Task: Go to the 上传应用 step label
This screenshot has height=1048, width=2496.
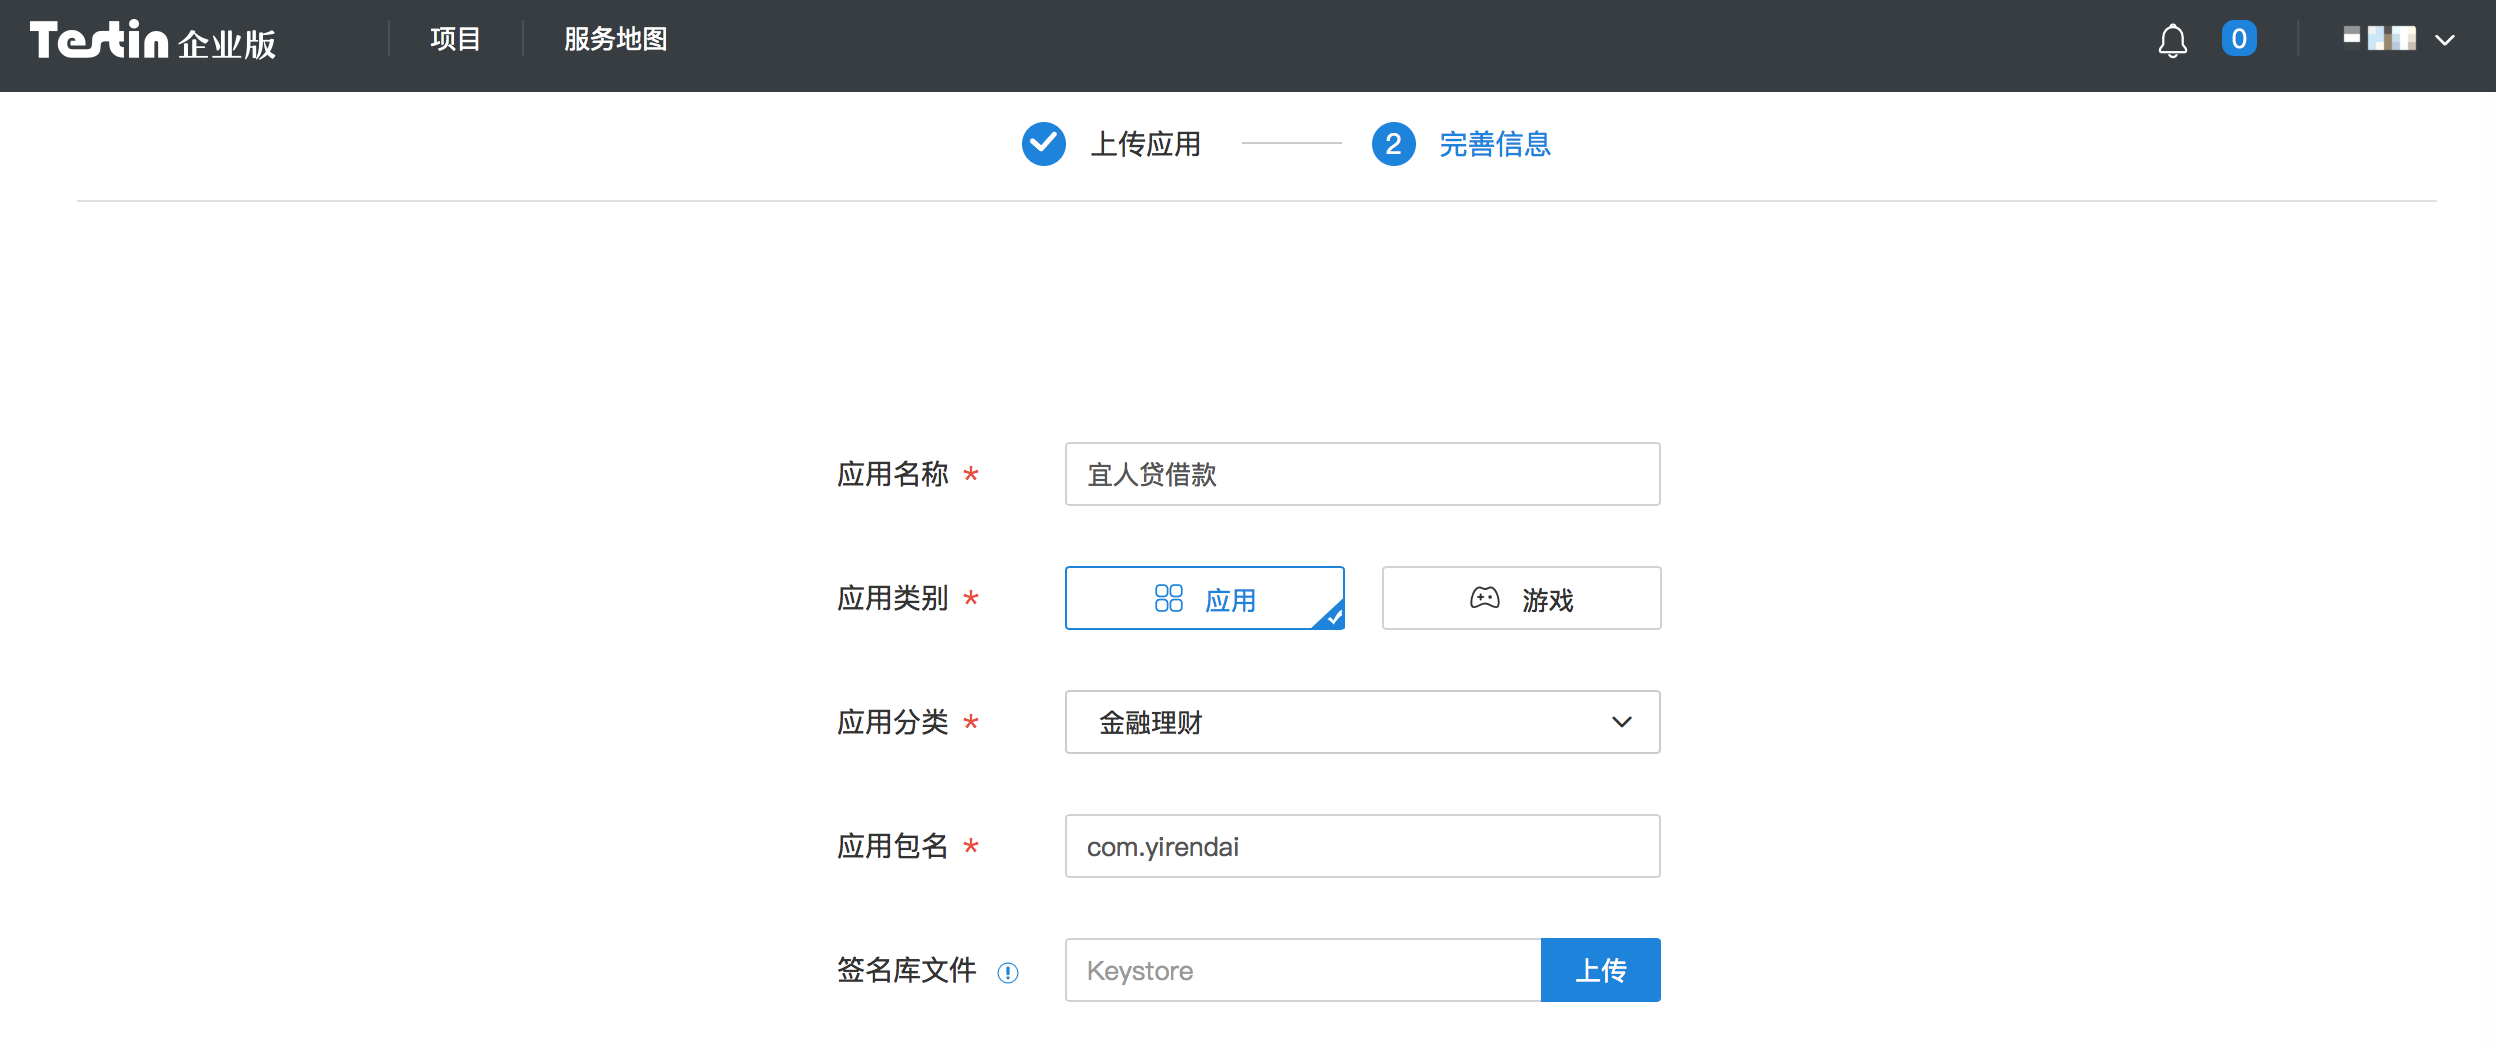Action: coord(1146,144)
